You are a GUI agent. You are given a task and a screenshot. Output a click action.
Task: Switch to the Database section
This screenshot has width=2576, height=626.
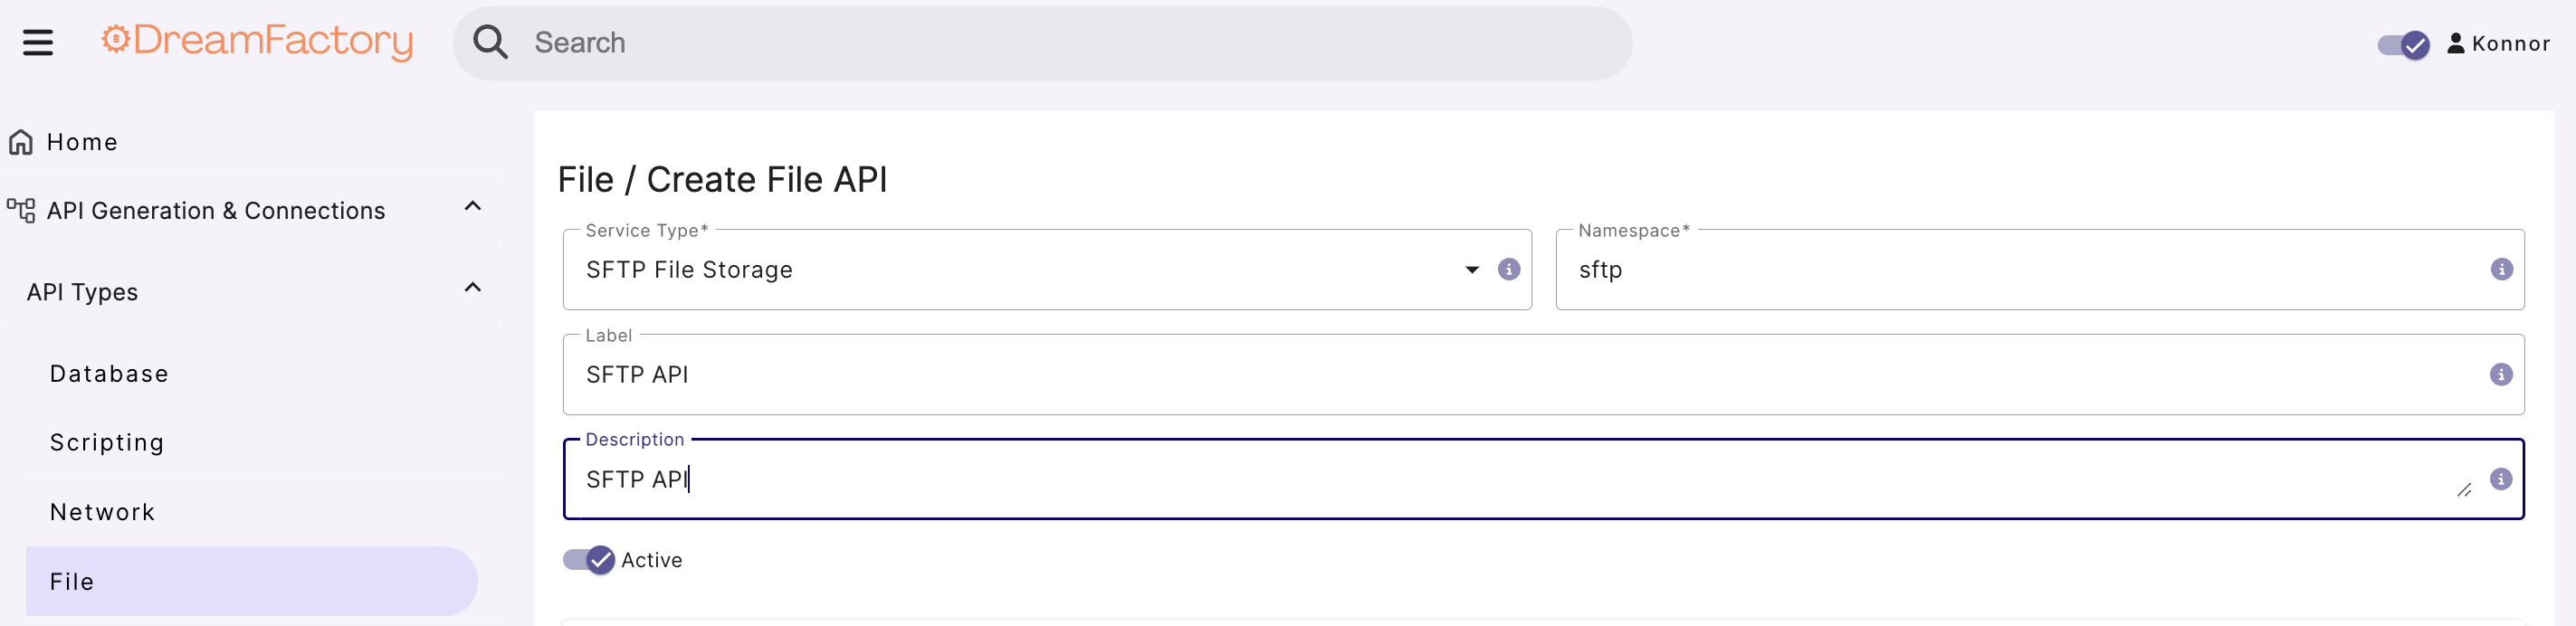[x=109, y=373]
